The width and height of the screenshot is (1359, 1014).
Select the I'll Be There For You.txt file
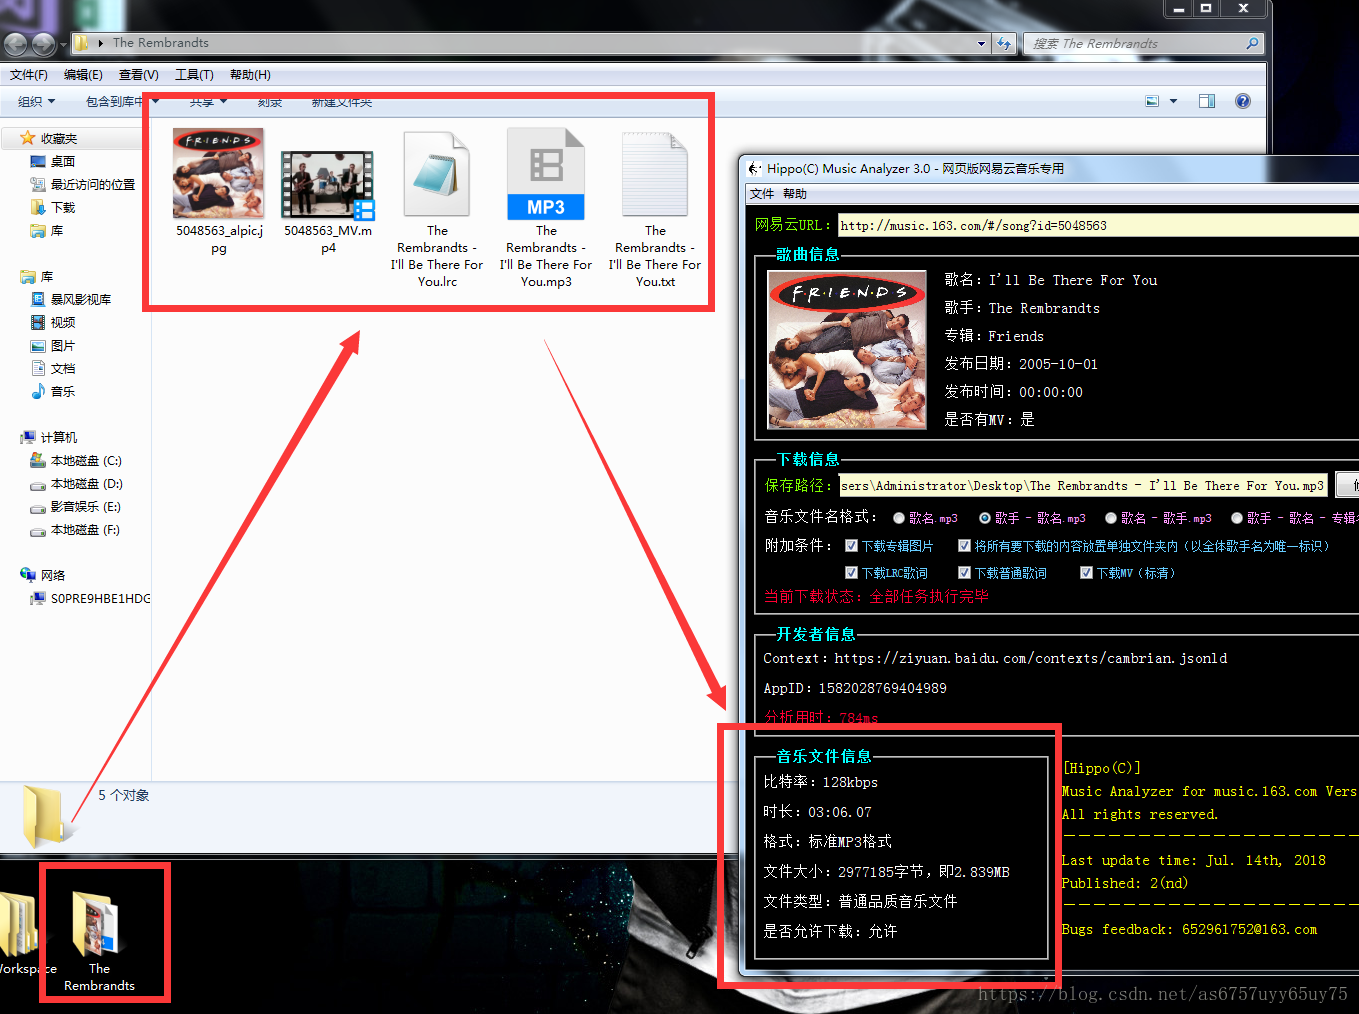tap(655, 211)
